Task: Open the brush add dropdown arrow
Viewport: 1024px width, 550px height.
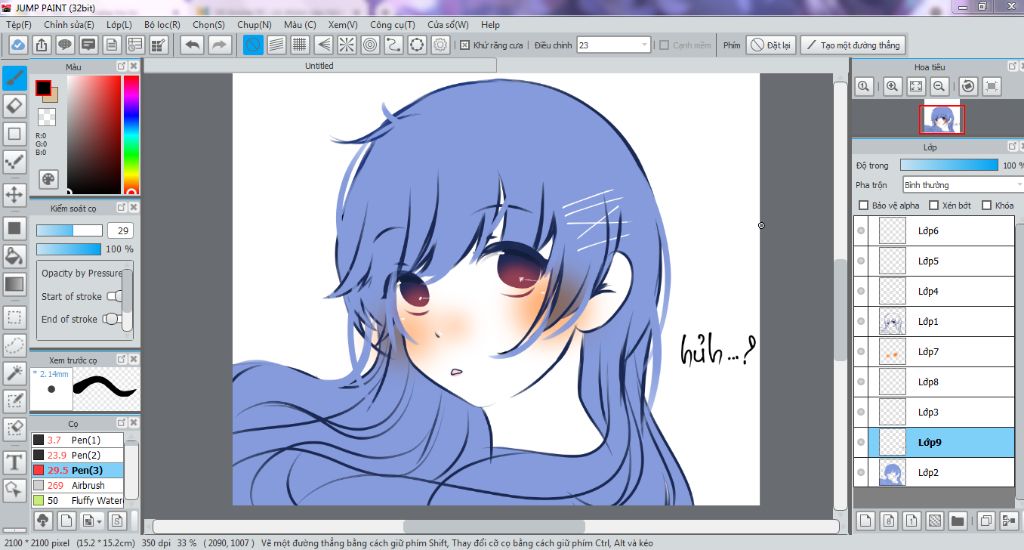Action: (x=99, y=521)
